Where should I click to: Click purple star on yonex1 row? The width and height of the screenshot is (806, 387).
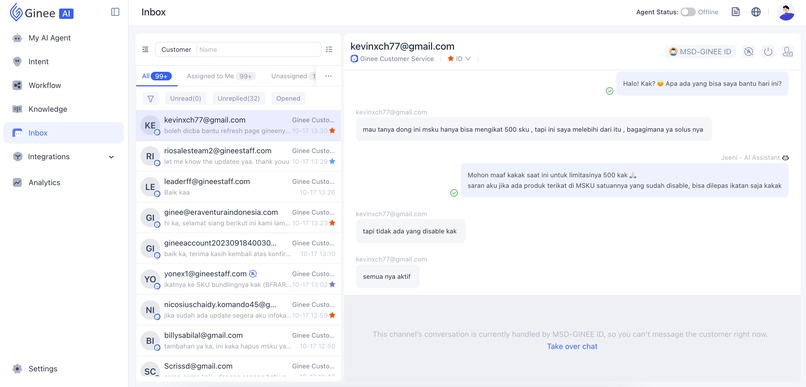click(332, 284)
